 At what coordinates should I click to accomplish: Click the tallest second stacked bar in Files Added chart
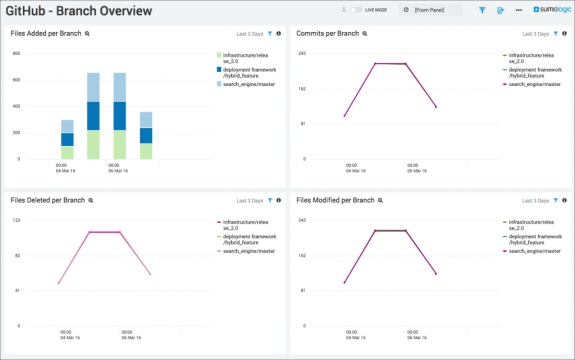point(93,116)
